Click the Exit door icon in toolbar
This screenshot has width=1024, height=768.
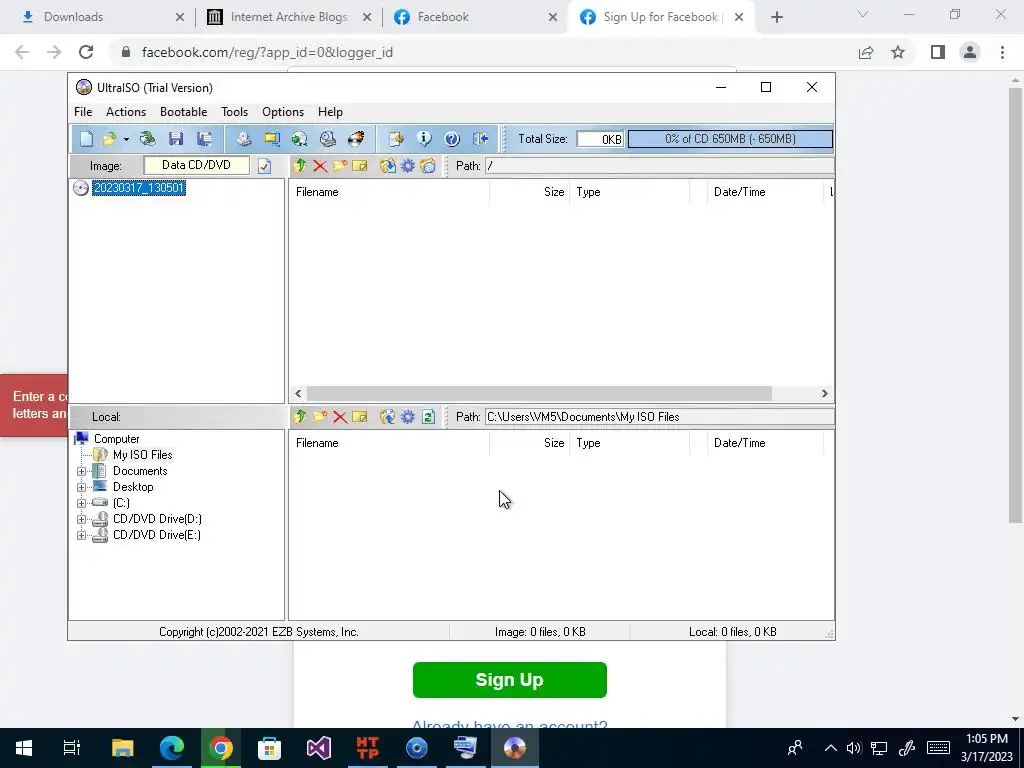480,138
